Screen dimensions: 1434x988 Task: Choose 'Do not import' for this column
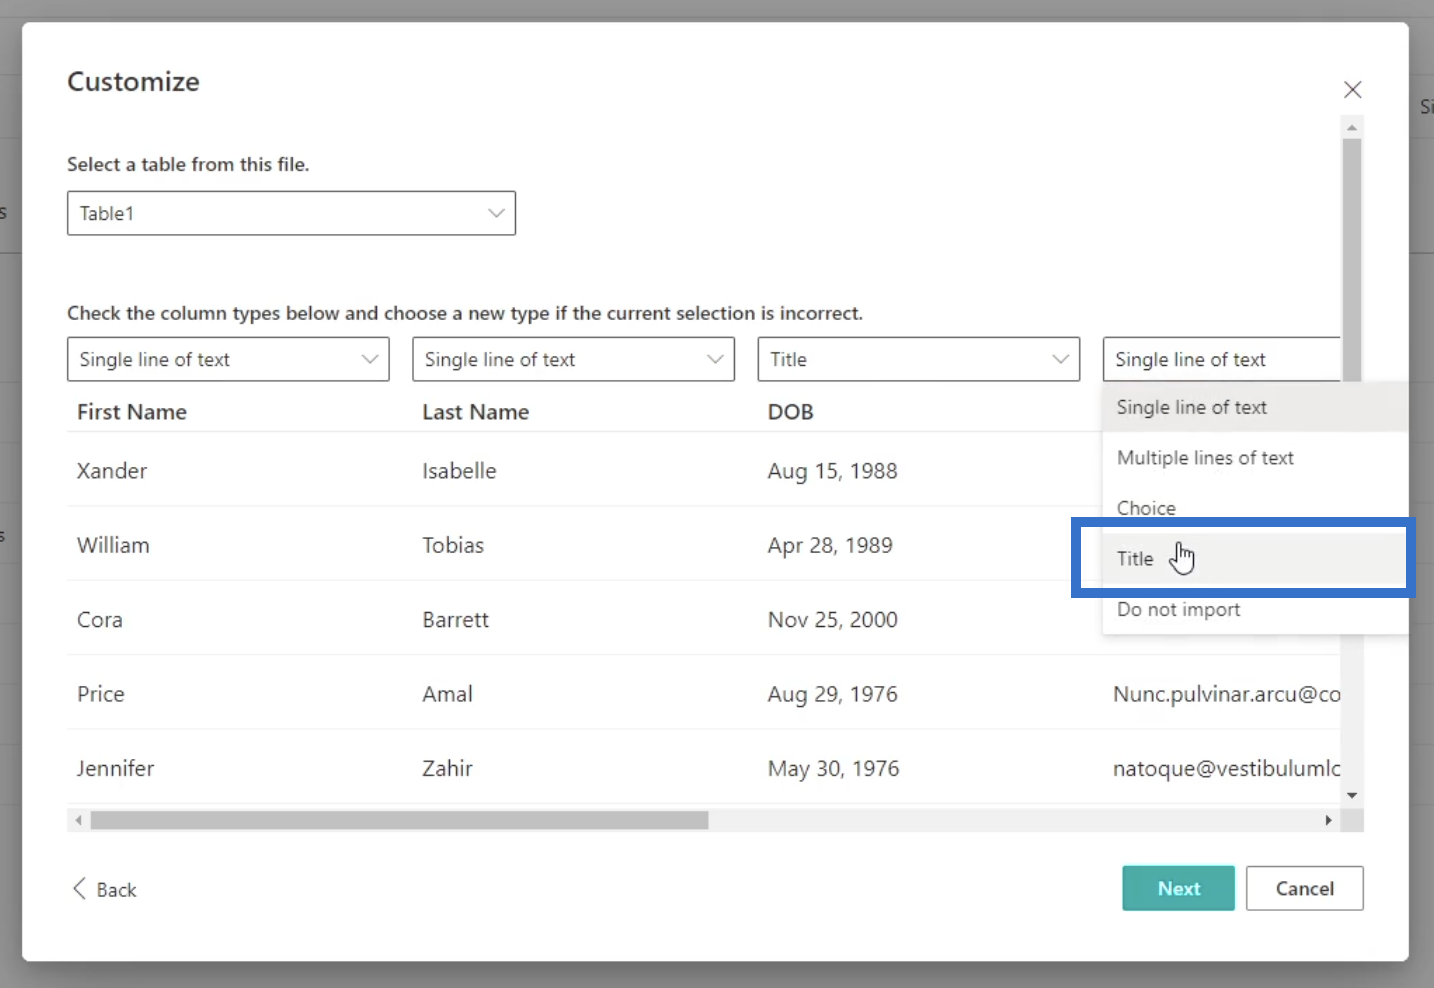click(x=1178, y=610)
